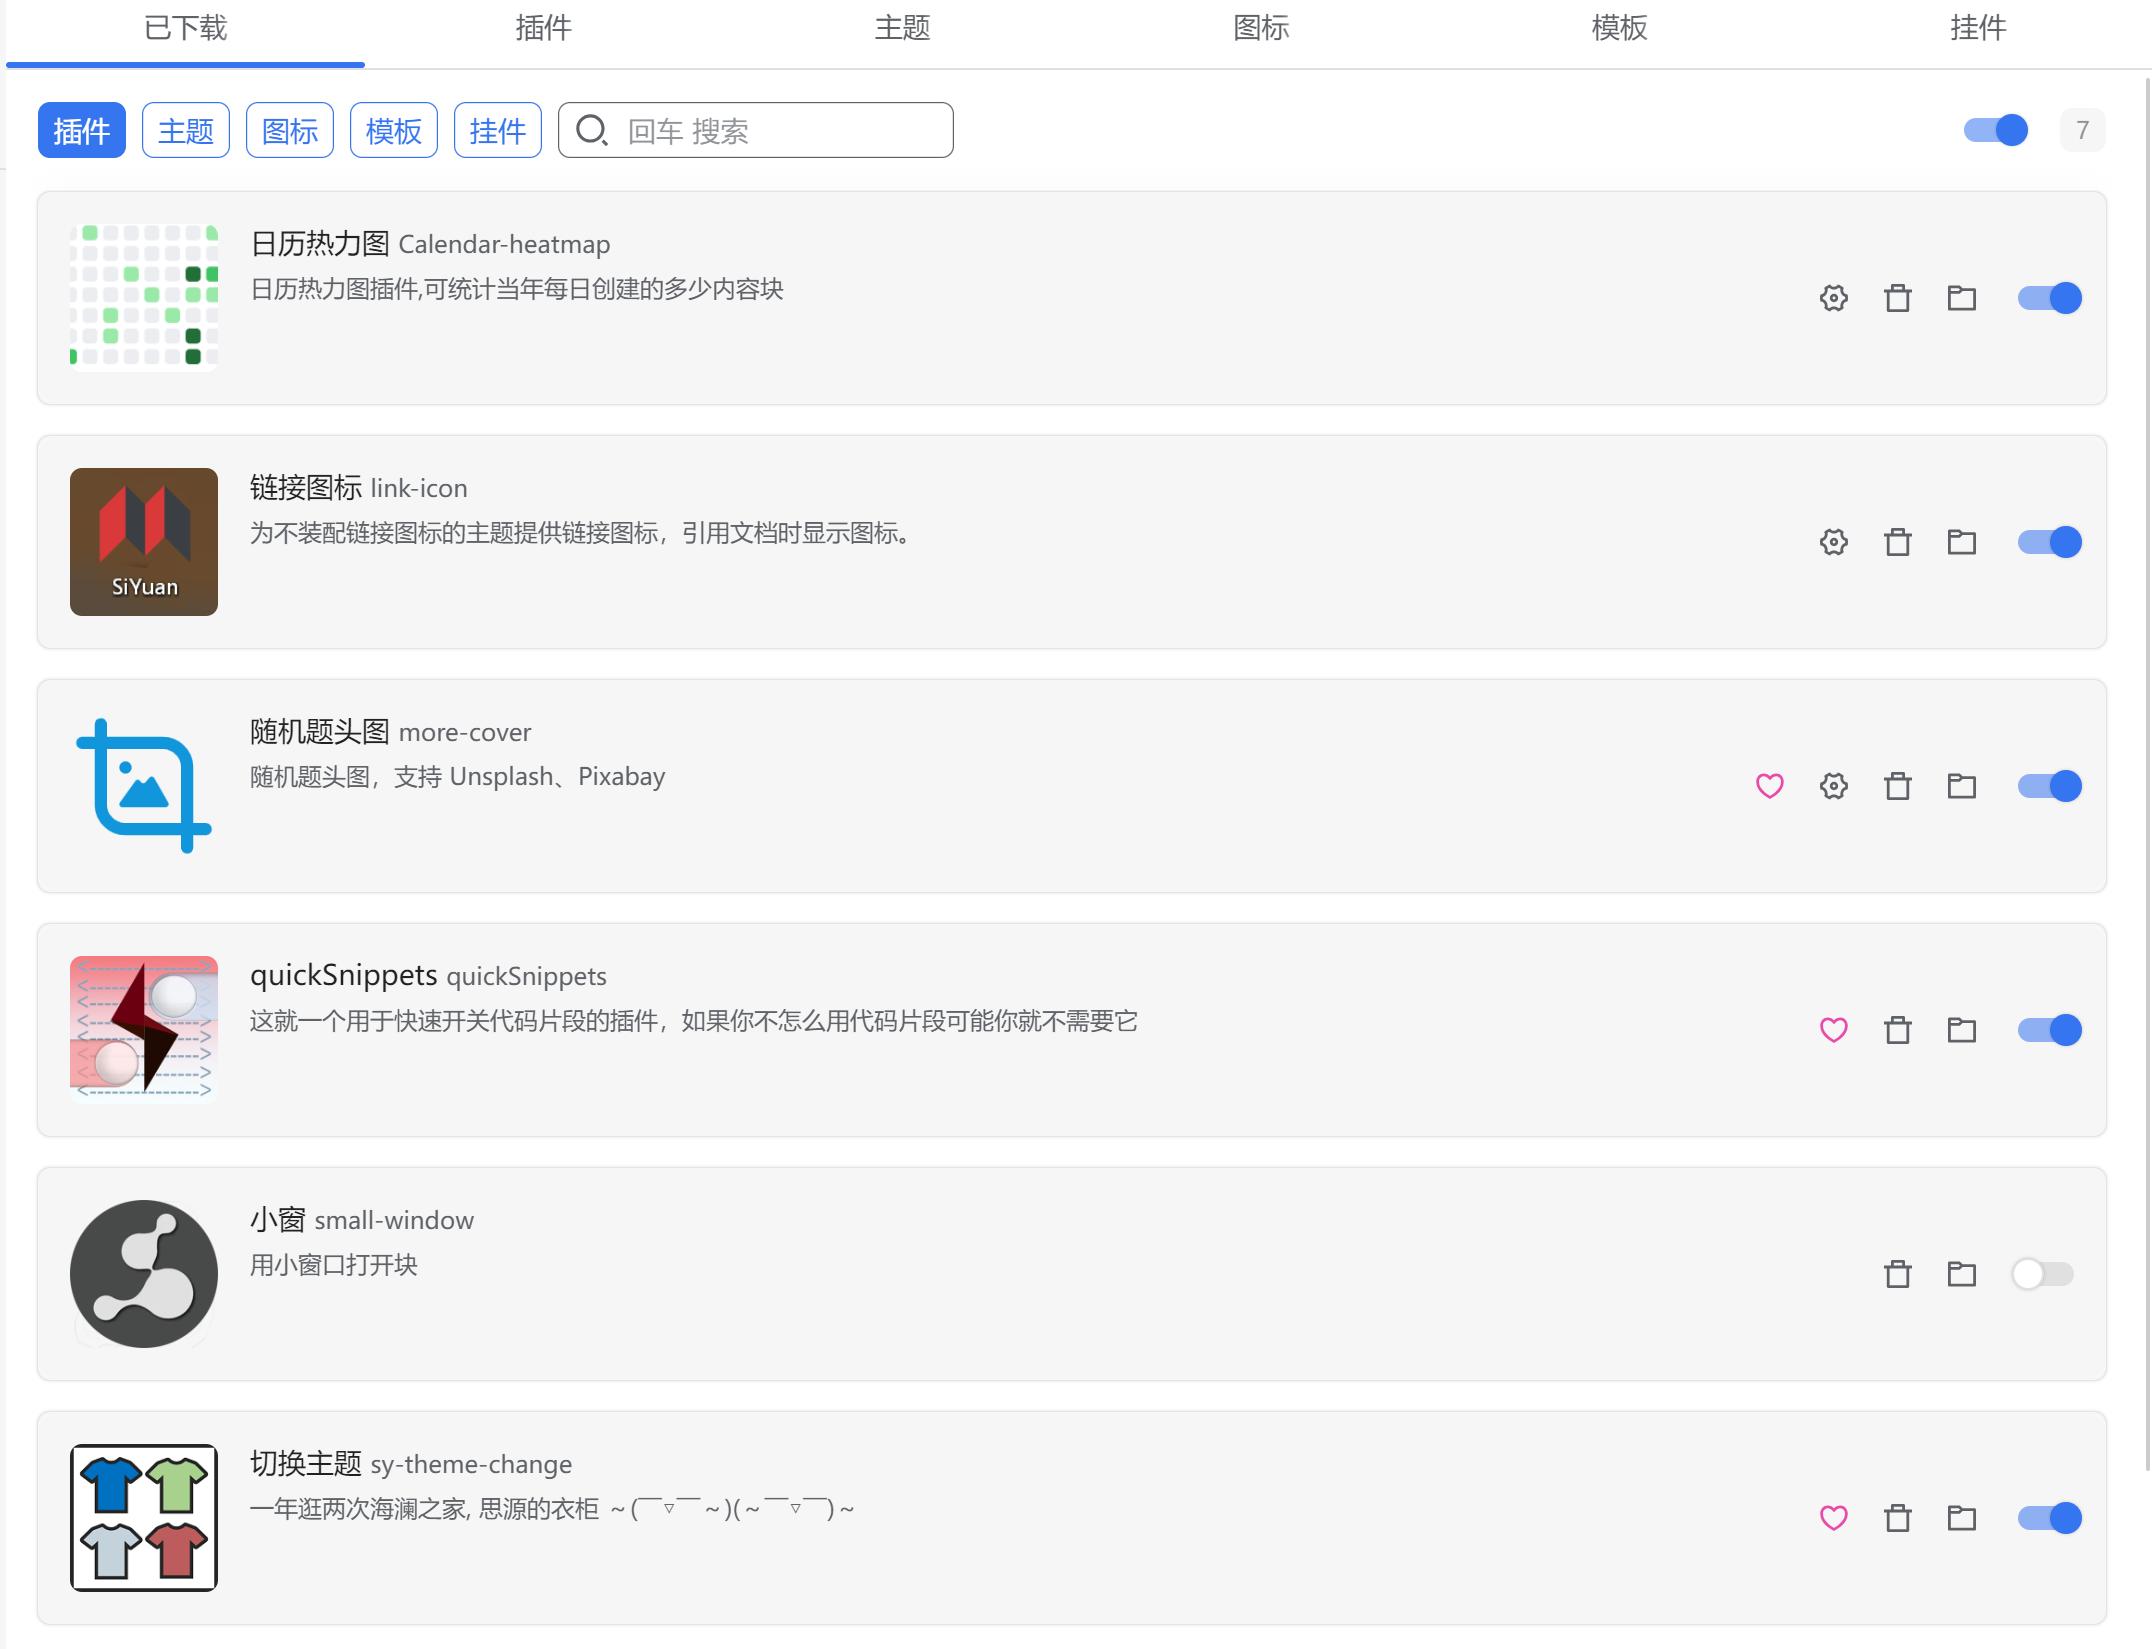Open settings for Calendar-heatmap plugin

[x=1833, y=298]
